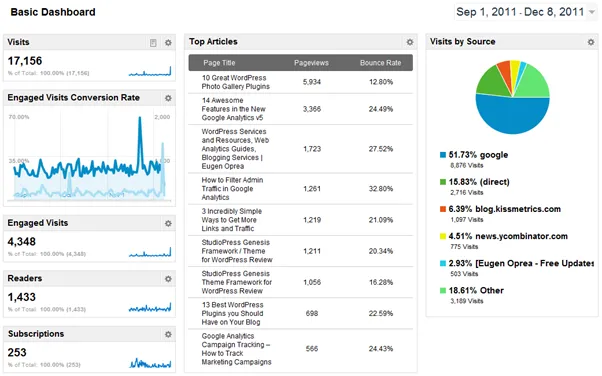Expand the date range dropdown arrow

coord(592,12)
